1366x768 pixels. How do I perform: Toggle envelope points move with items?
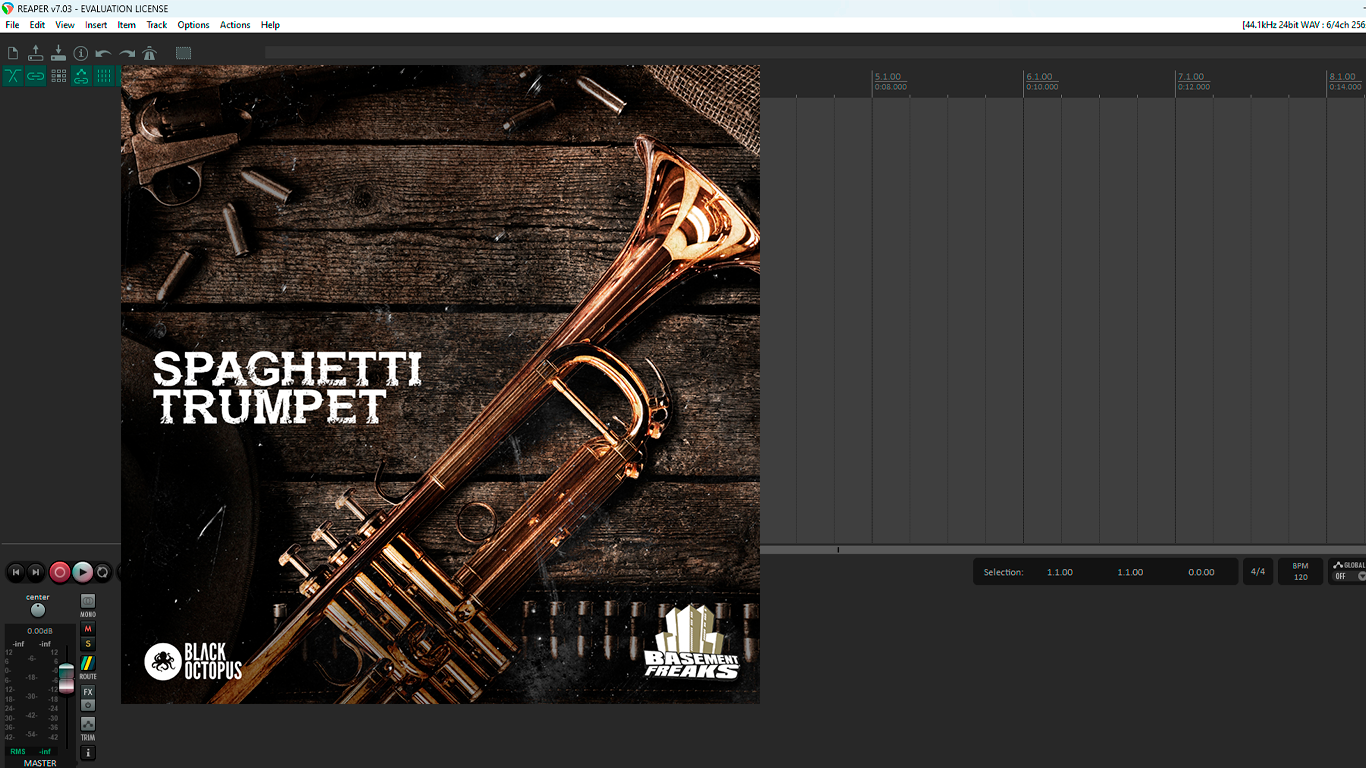[x=81, y=76]
